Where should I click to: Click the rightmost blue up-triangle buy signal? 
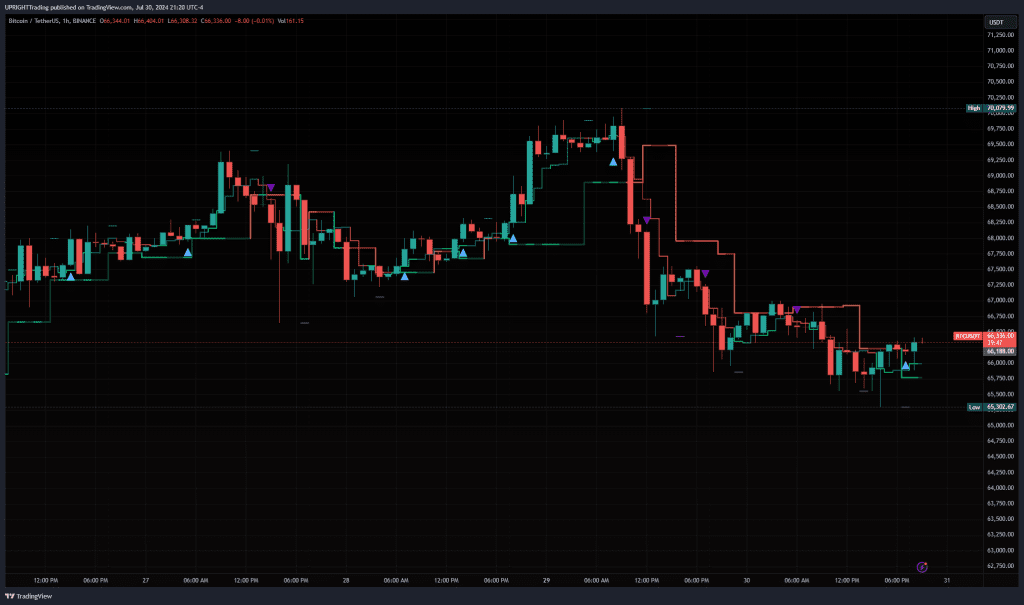pyautogui.click(x=906, y=366)
